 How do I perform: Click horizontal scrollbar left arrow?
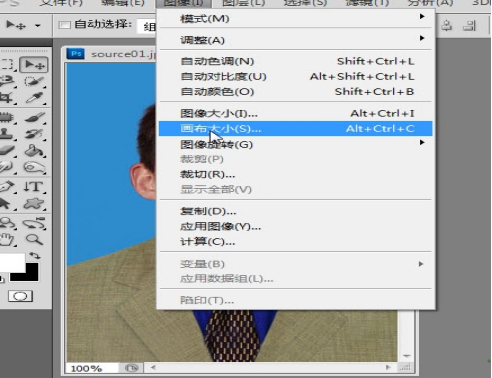153,368
